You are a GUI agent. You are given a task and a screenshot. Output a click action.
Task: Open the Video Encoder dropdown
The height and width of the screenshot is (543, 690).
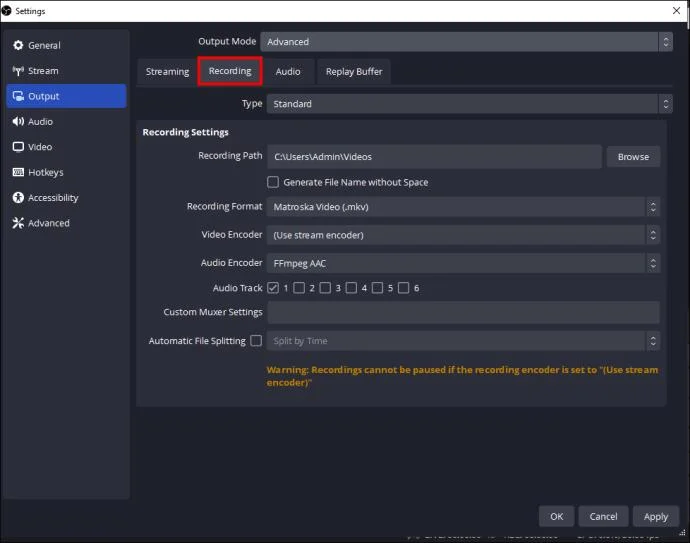pyautogui.click(x=463, y=235)
